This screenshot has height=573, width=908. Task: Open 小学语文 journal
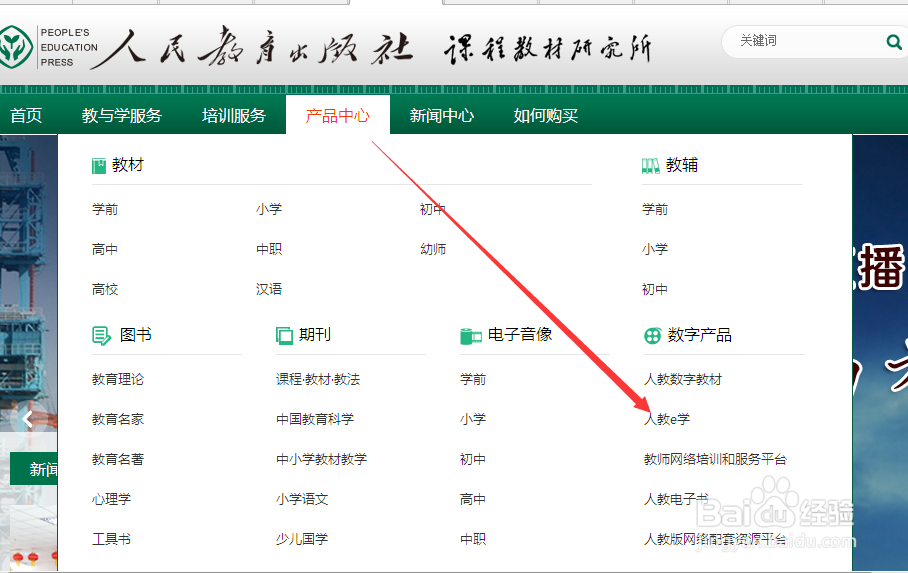click(x=302, y=499)
